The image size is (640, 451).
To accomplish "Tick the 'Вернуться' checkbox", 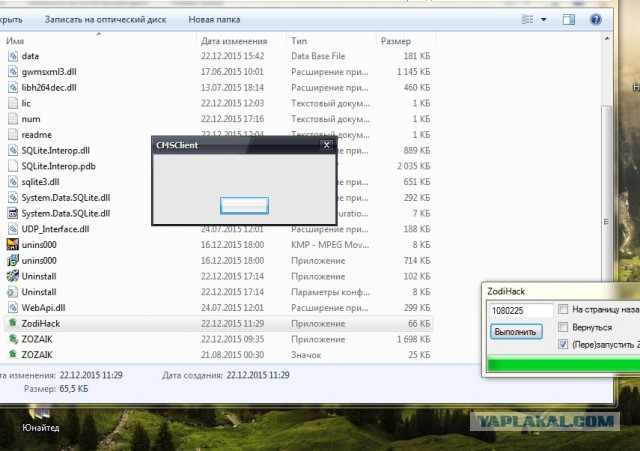I will tap(564, 327).
